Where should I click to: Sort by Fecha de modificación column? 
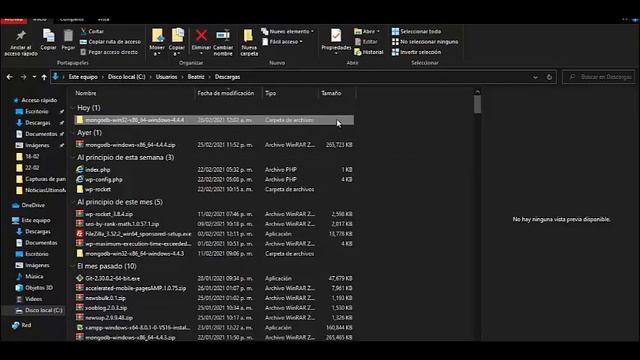pyautogui.click(x=226, y=93)
